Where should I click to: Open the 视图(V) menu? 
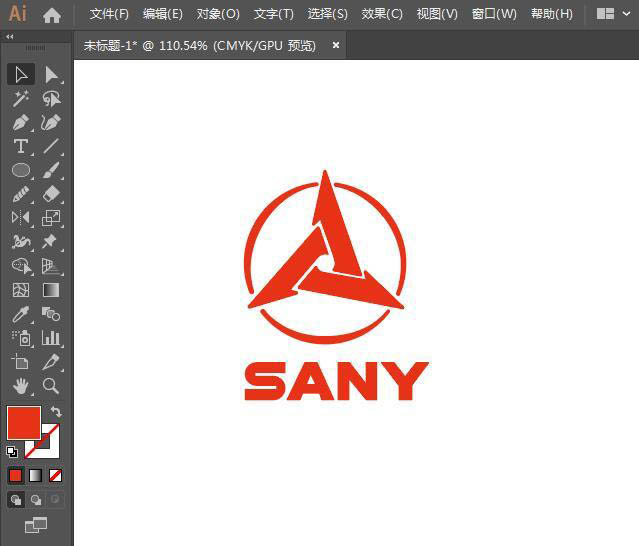click(437, 14)
